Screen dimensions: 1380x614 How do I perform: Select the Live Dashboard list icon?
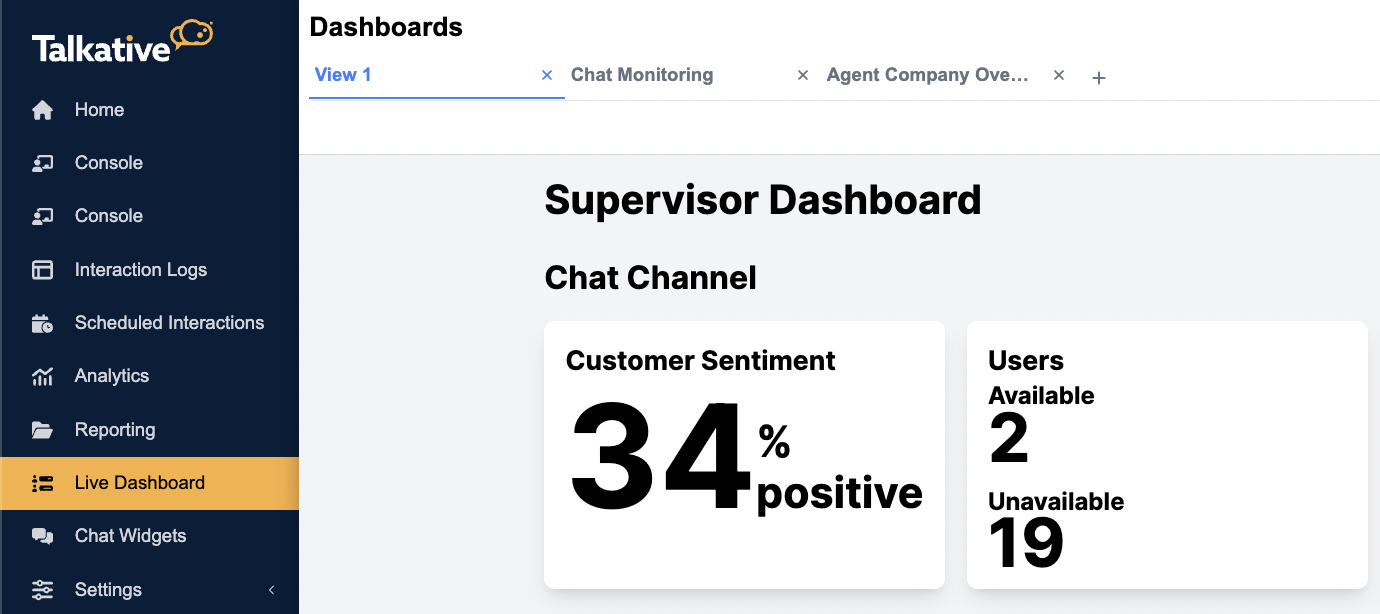point(42,483)
